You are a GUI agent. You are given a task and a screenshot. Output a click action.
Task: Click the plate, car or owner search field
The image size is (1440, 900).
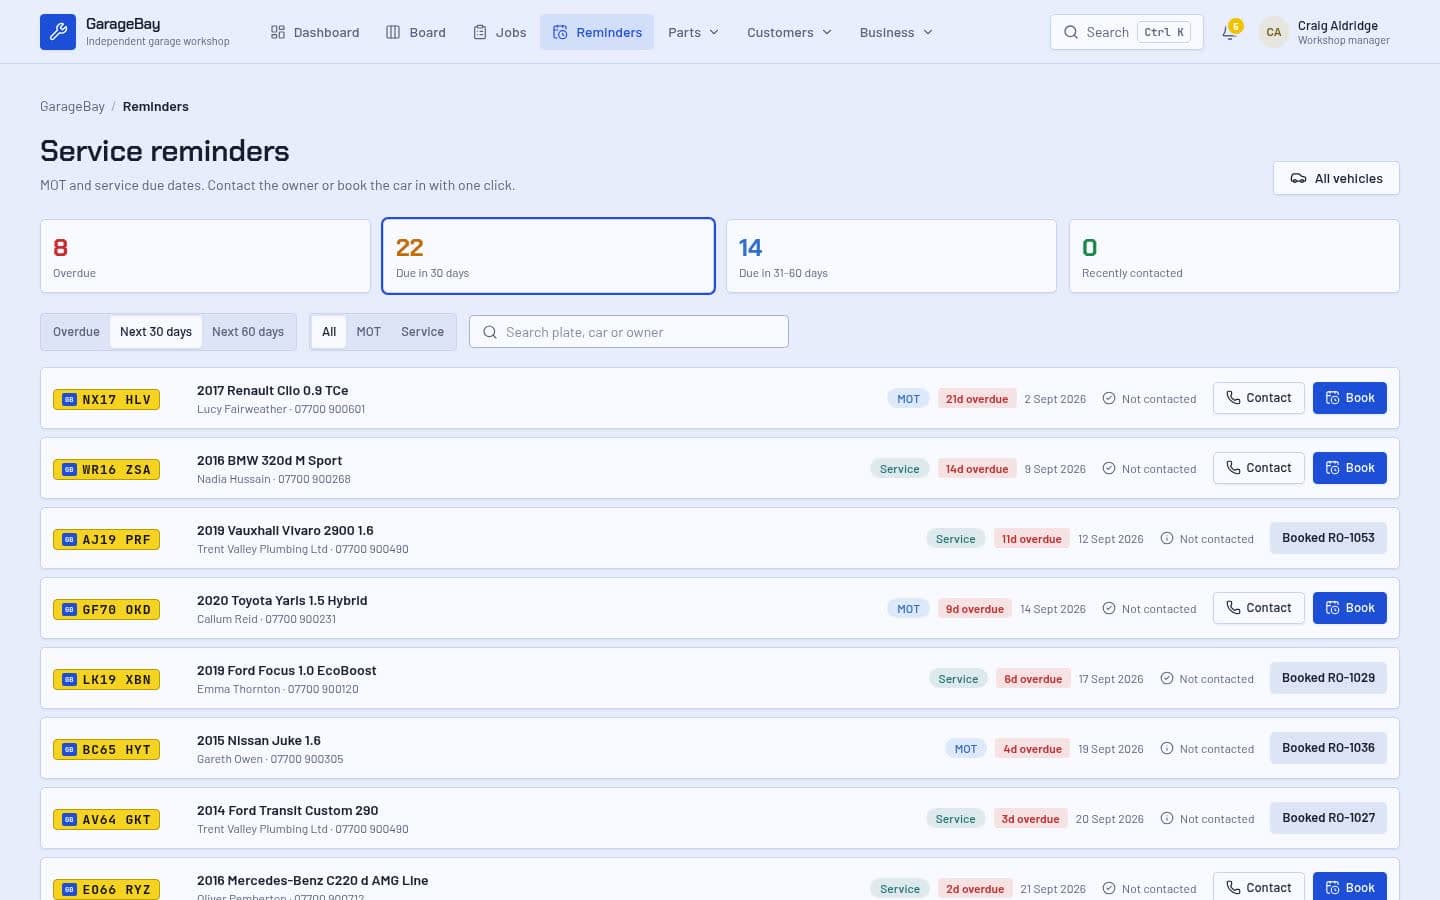(x=629, y=332)
